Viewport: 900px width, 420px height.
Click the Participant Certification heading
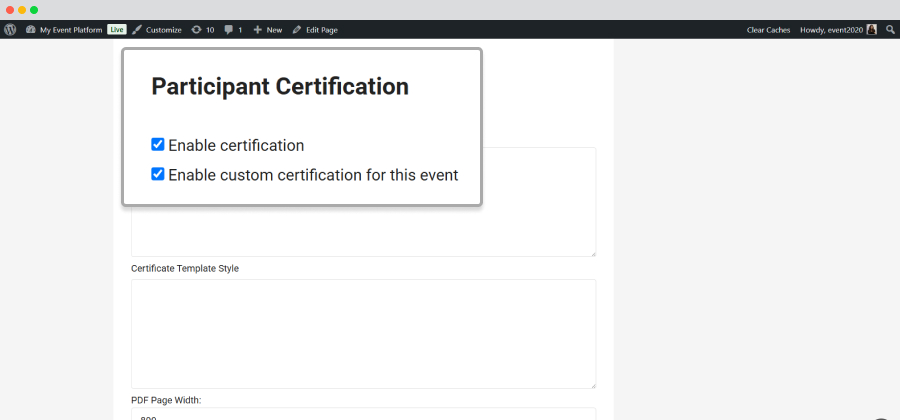point(280,87)
